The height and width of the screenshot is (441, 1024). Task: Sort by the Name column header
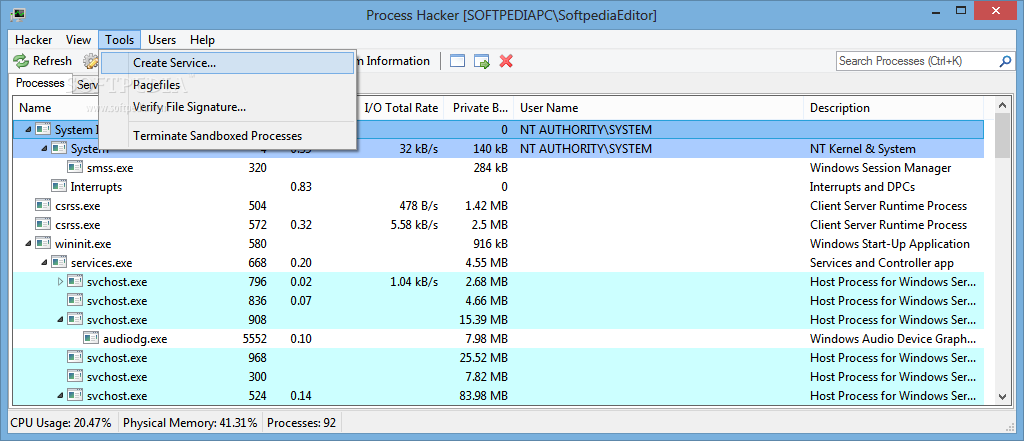35,108
